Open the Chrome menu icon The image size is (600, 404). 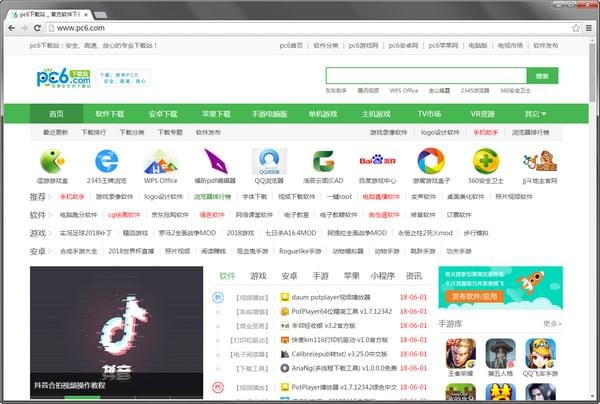point(589,28)
